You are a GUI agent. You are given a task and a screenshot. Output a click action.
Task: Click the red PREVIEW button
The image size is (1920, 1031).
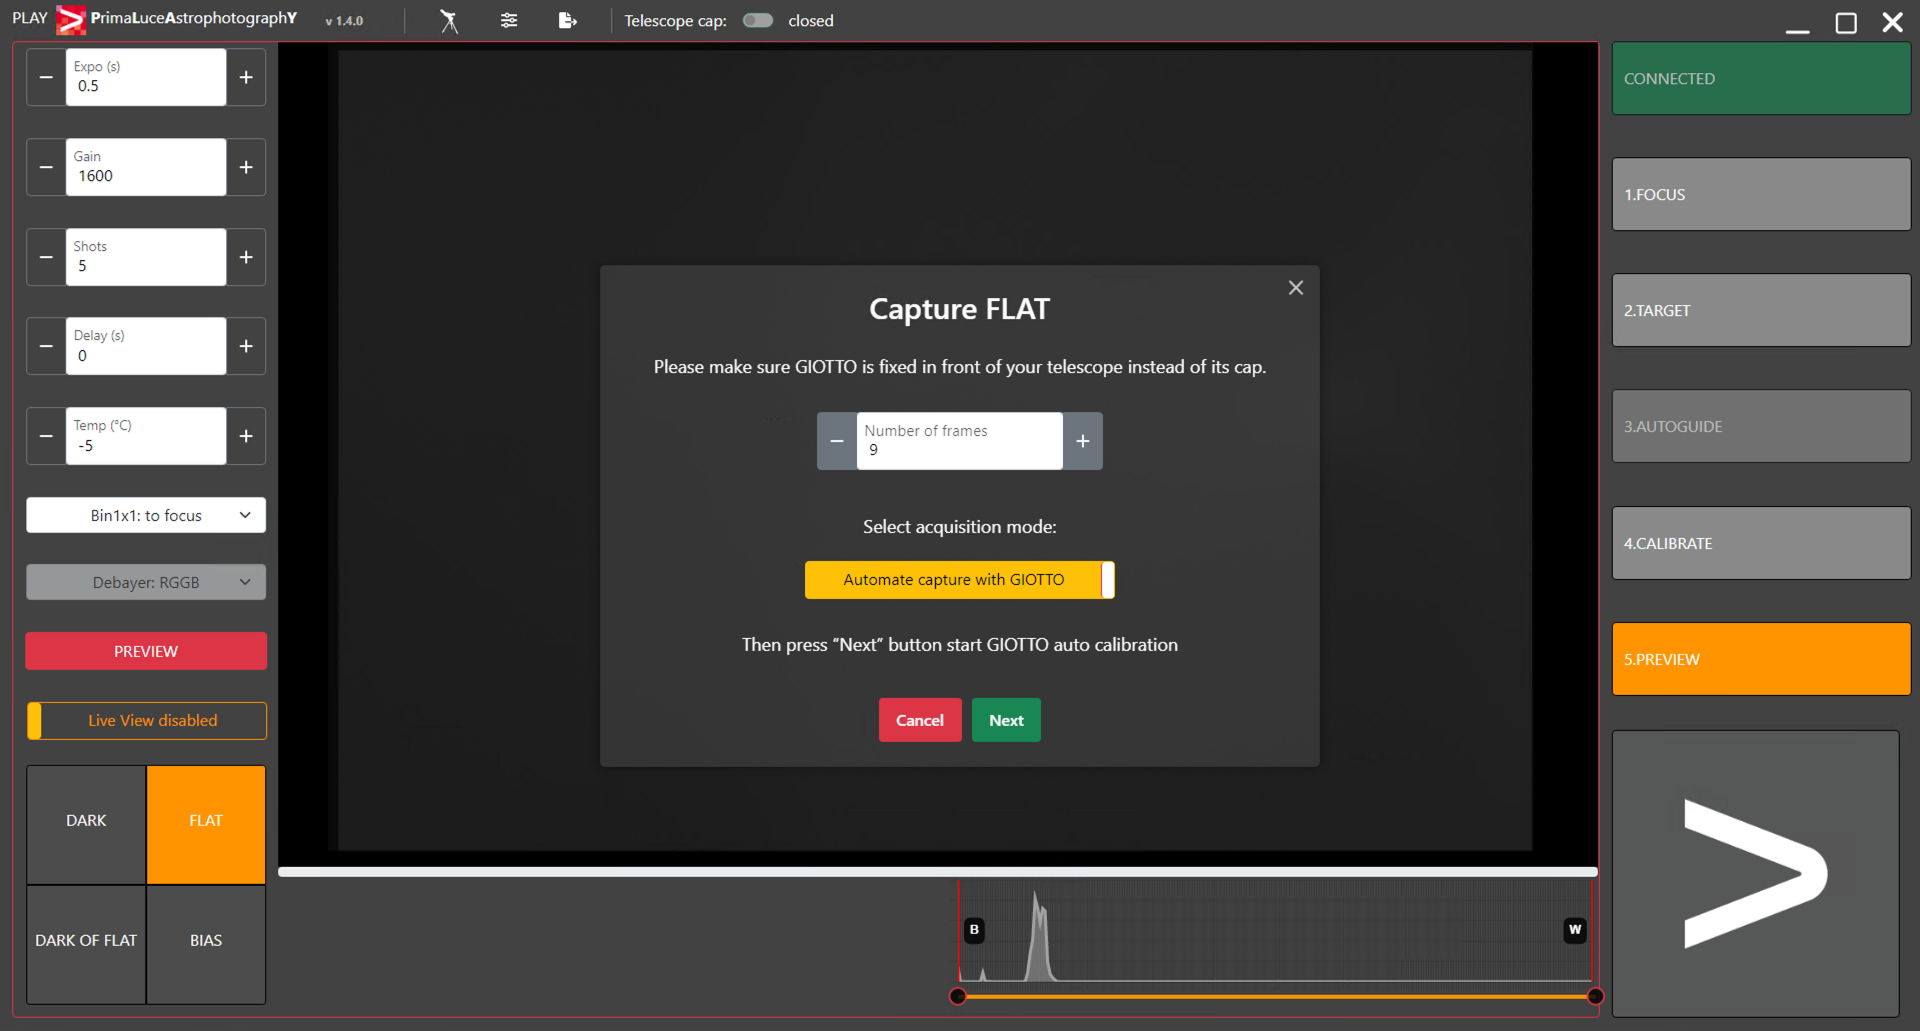pyautogui.click(x=146, y=651)
